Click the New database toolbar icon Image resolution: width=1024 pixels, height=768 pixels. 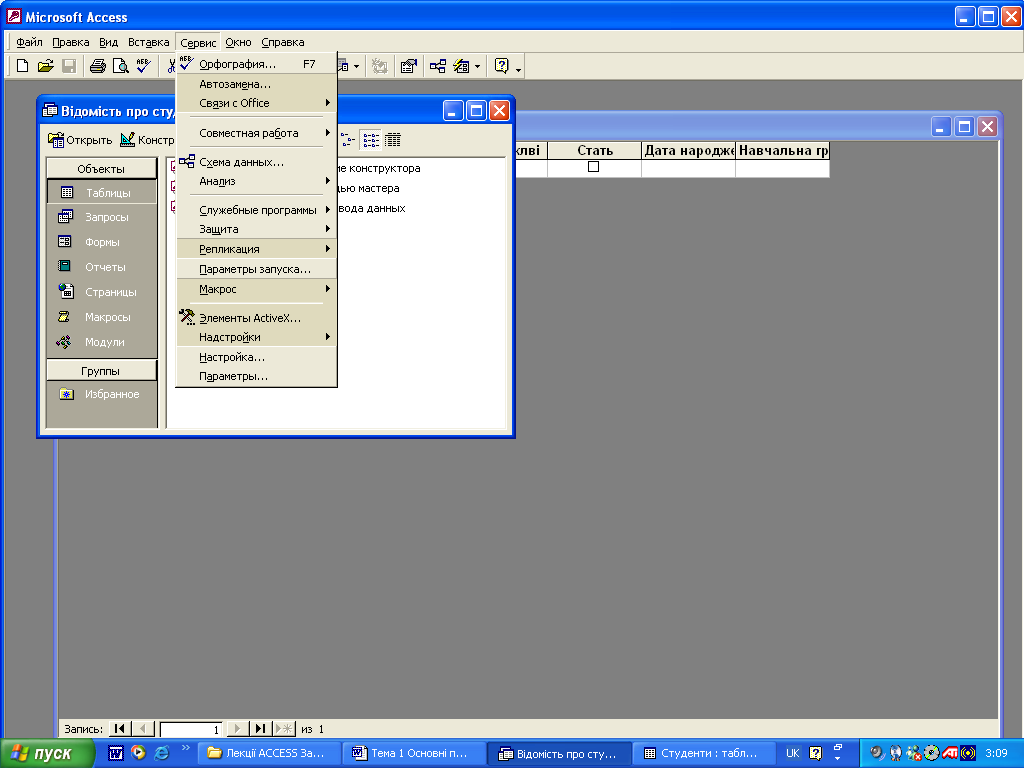(x=22, y=65)
